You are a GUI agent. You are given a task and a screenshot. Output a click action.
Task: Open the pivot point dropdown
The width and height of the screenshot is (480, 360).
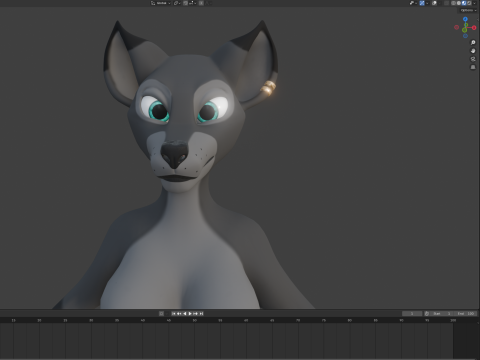coord(177,3)
